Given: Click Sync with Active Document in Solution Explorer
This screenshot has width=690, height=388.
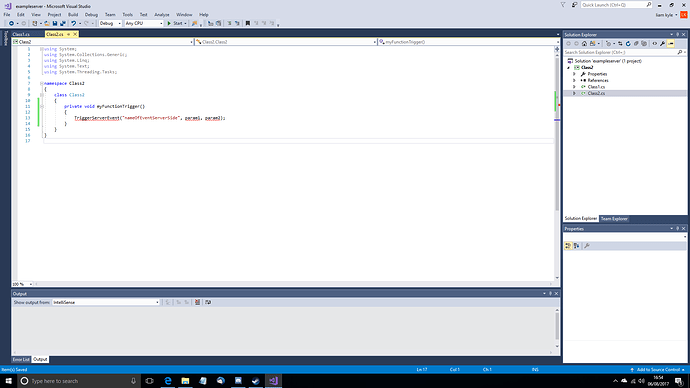Looking at the screenshot, I should 620,44.
